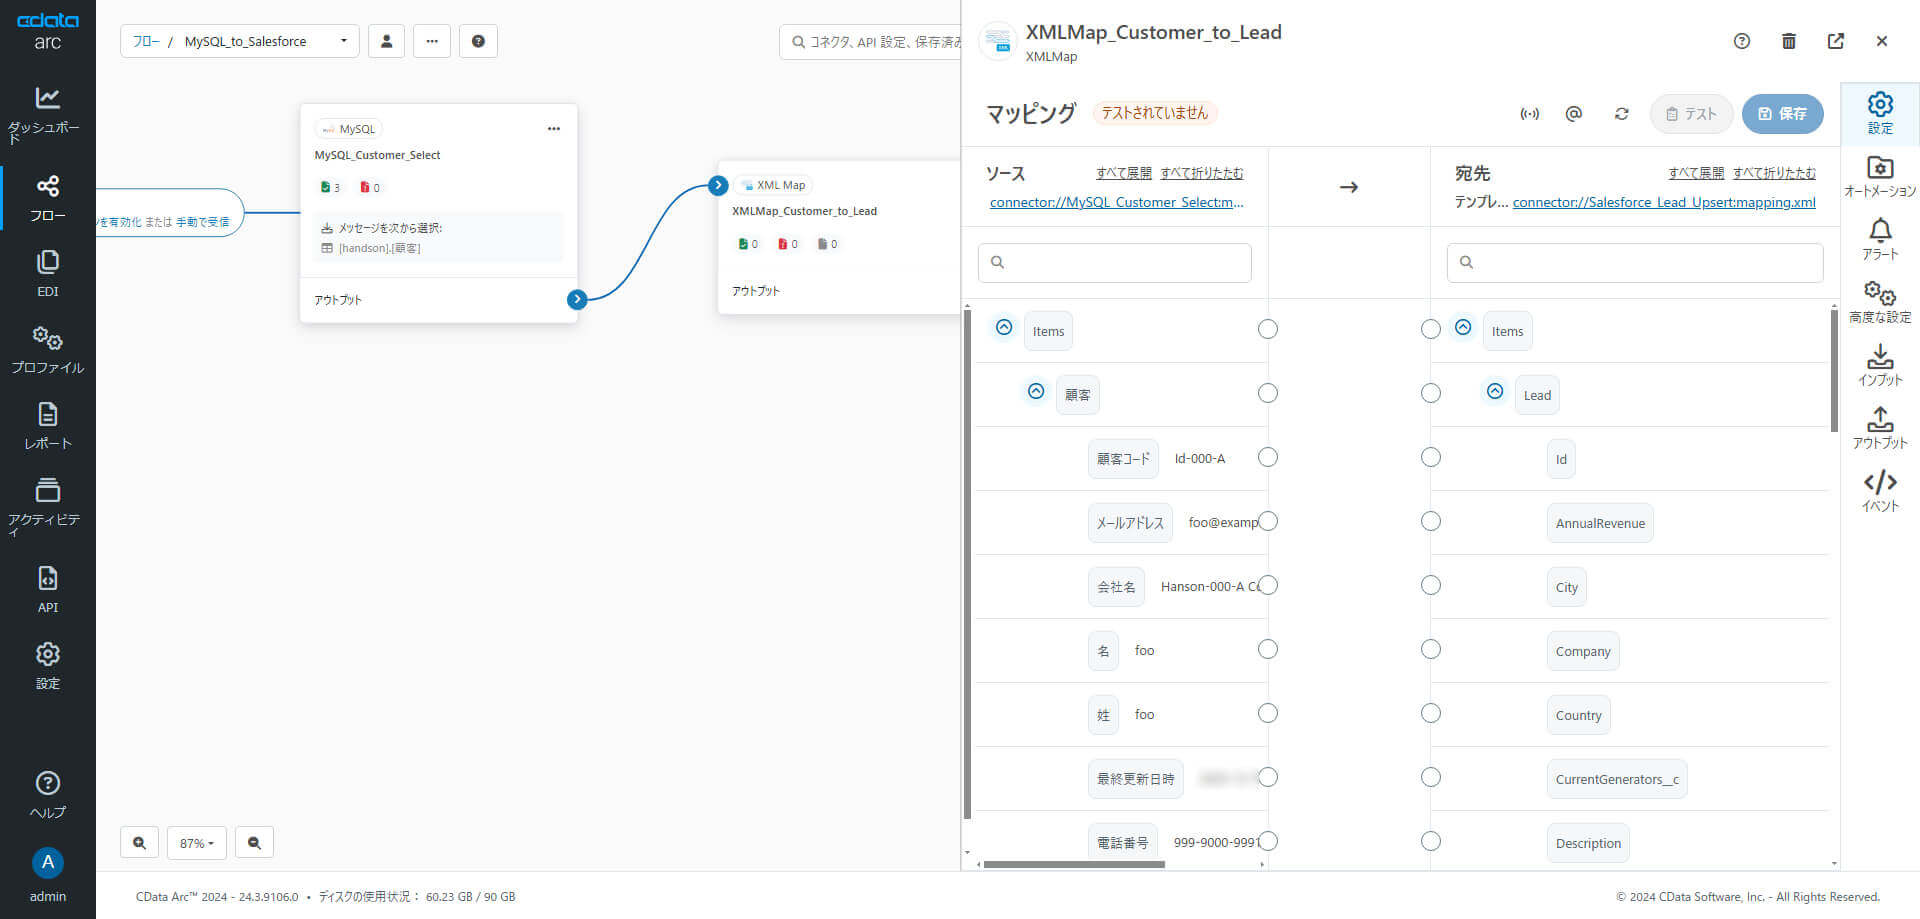
Task: Open the API section in sidebar
Action: [x=47, y=589]
